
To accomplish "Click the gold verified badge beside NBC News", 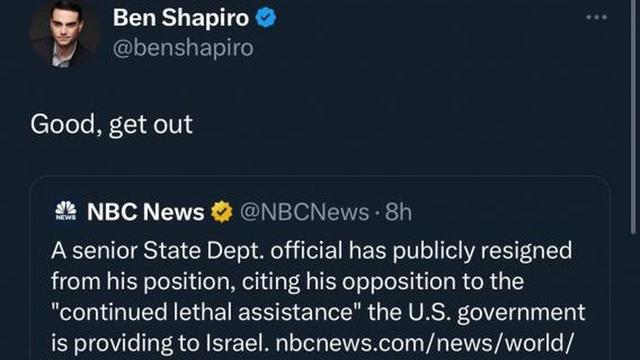I will (222, 212).
